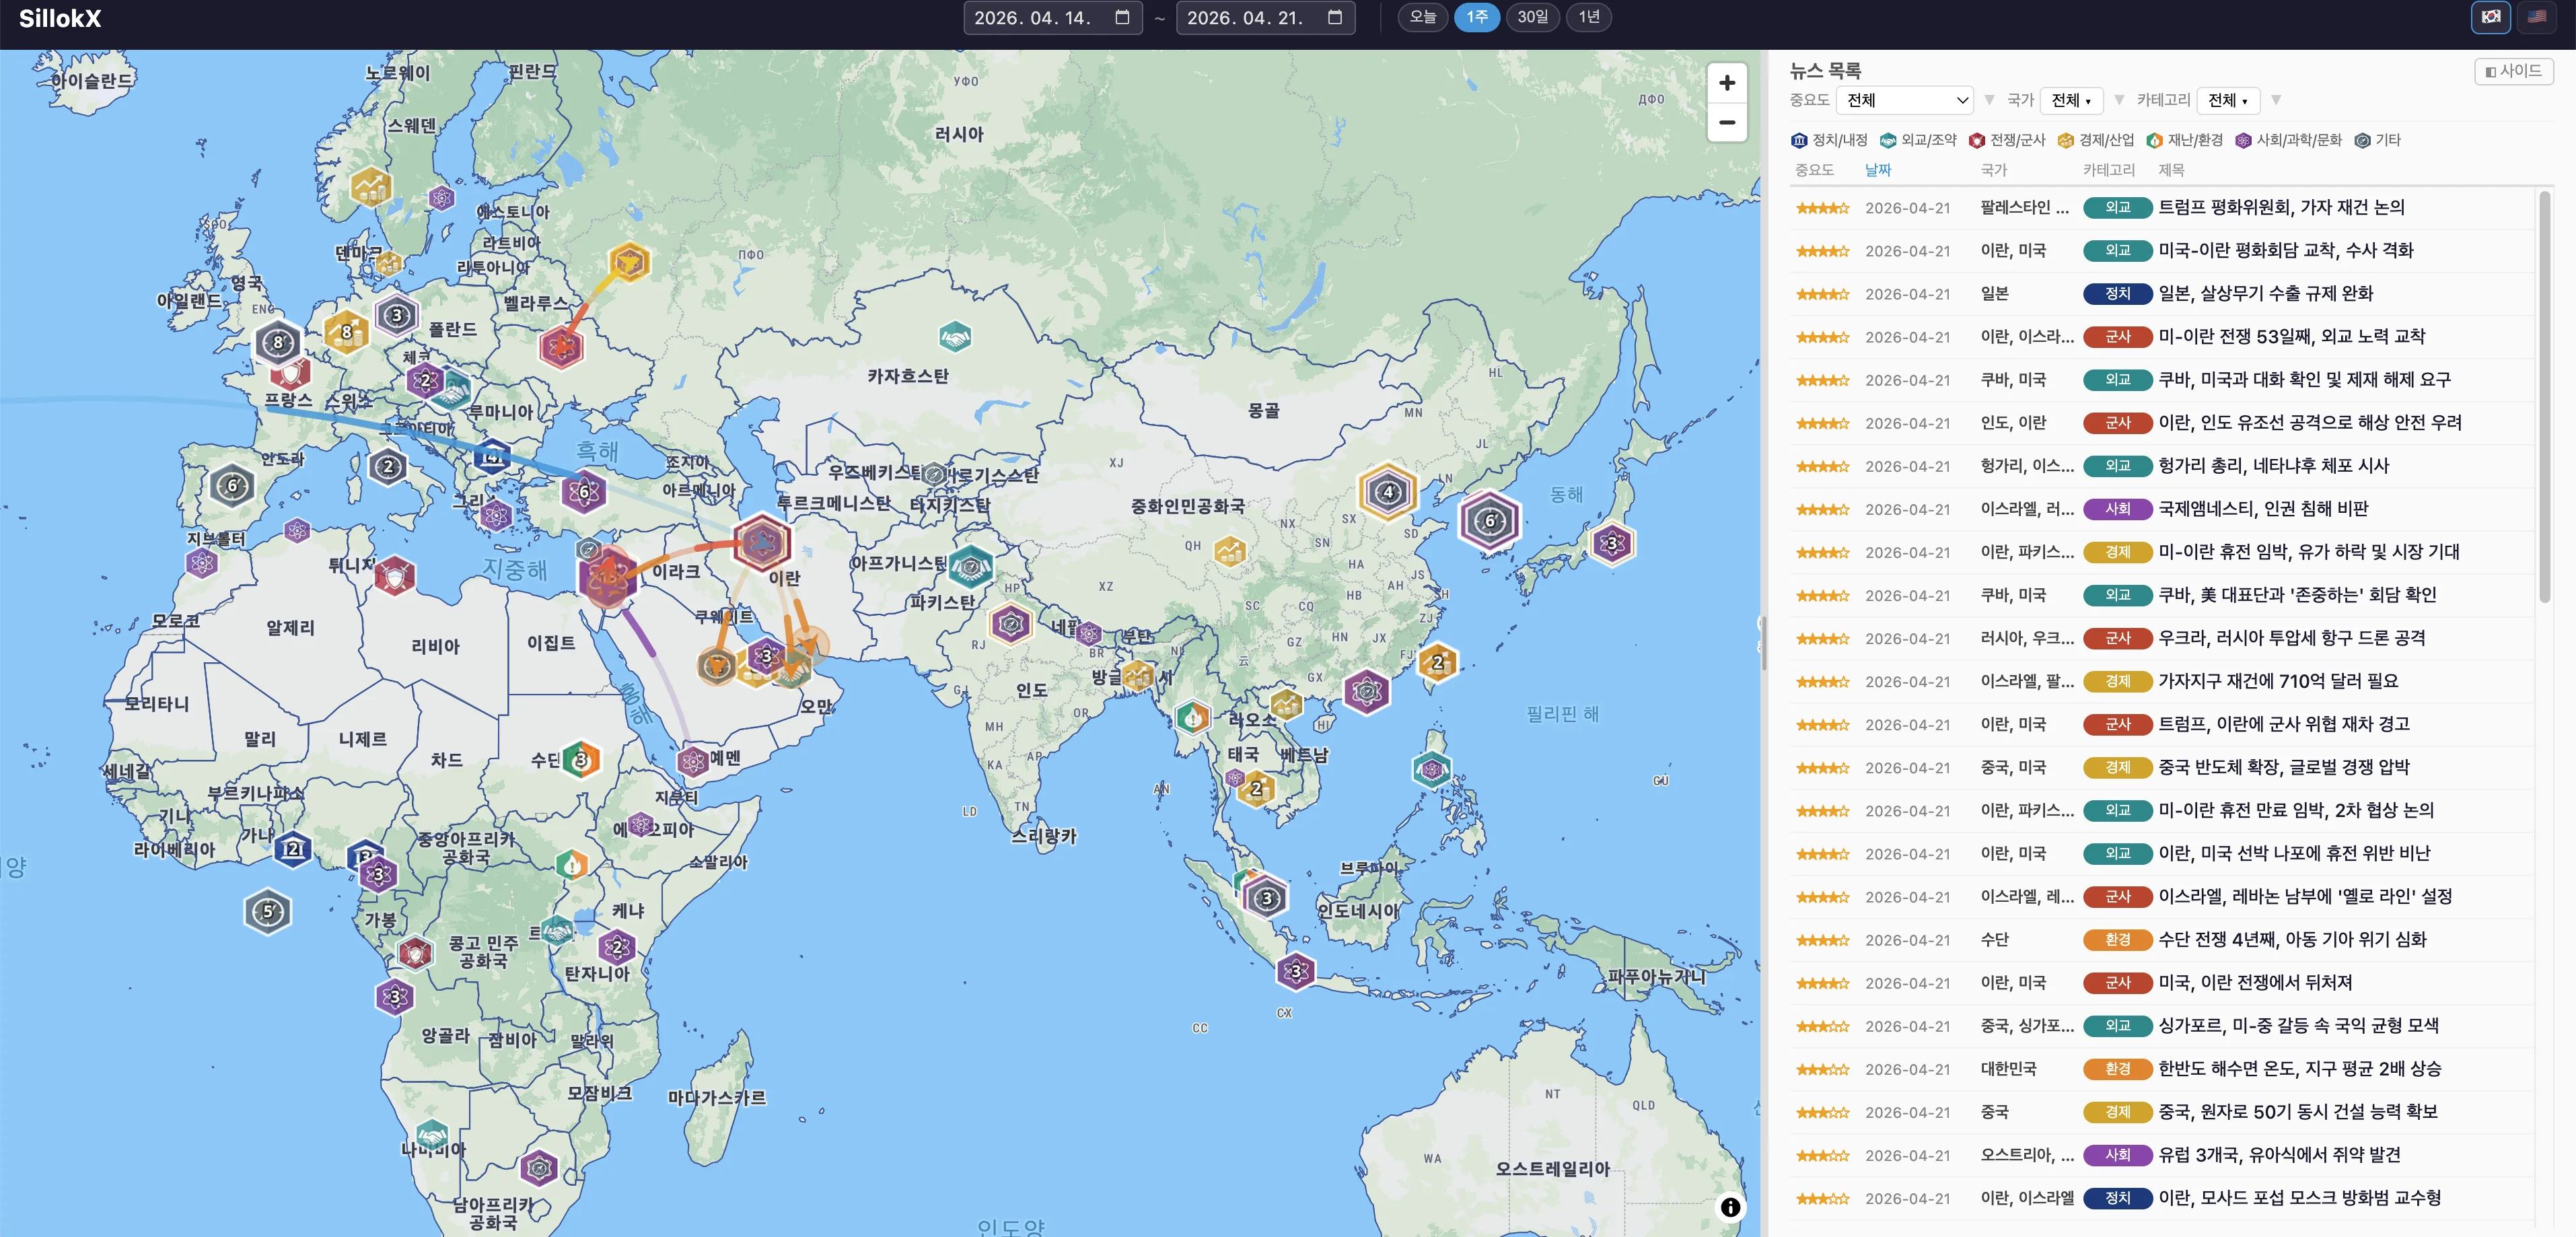
Task: Select the handshake marker in Namibia
Action: pos(432,1135)
